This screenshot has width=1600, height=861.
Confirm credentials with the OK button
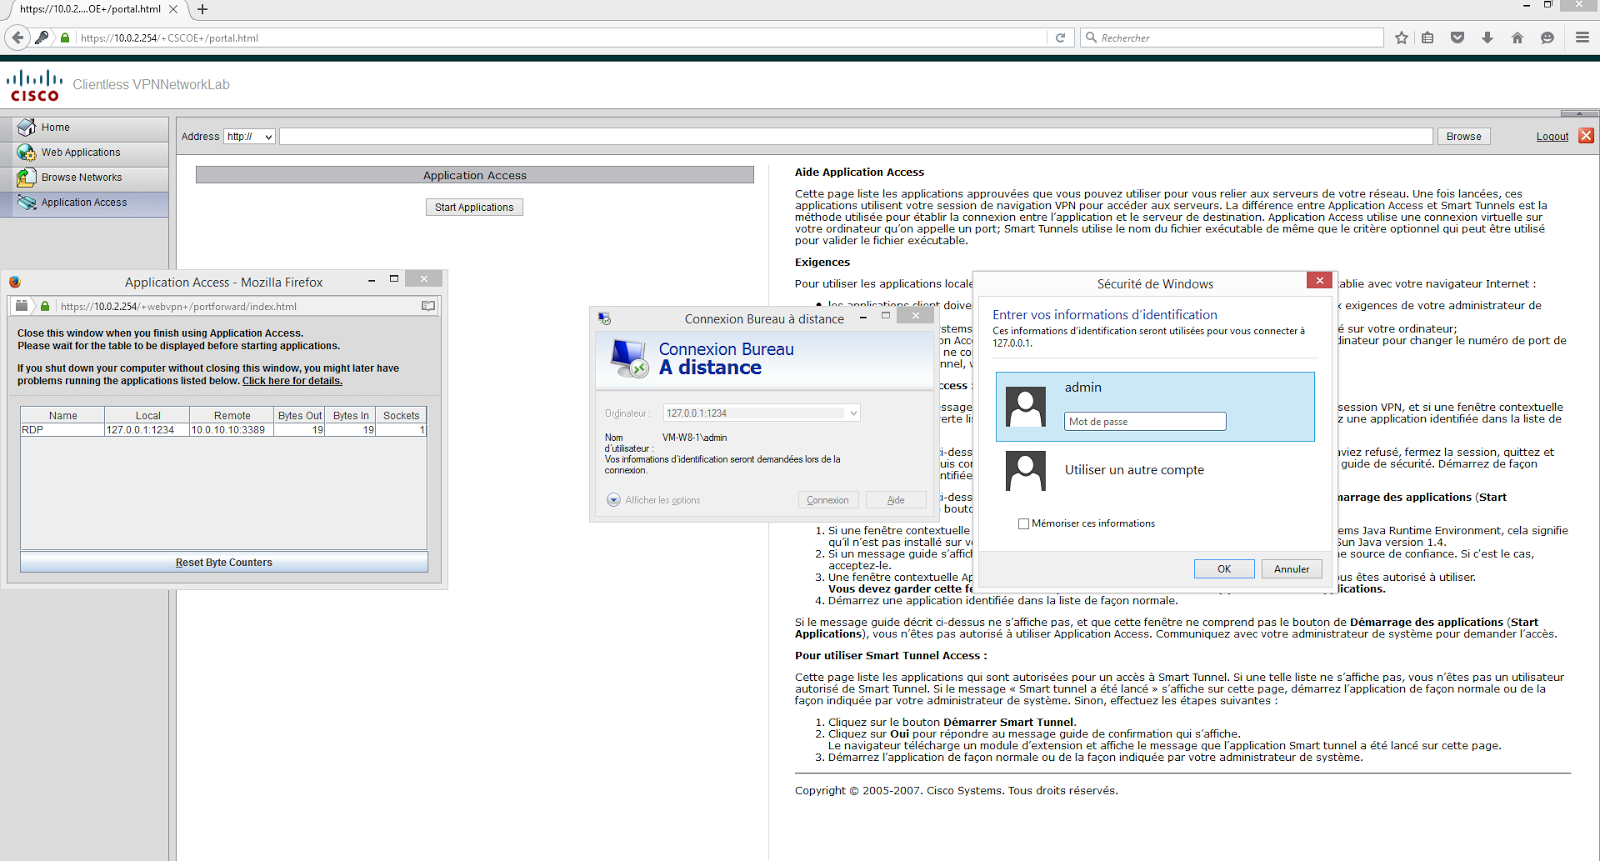pos(1224,569)
